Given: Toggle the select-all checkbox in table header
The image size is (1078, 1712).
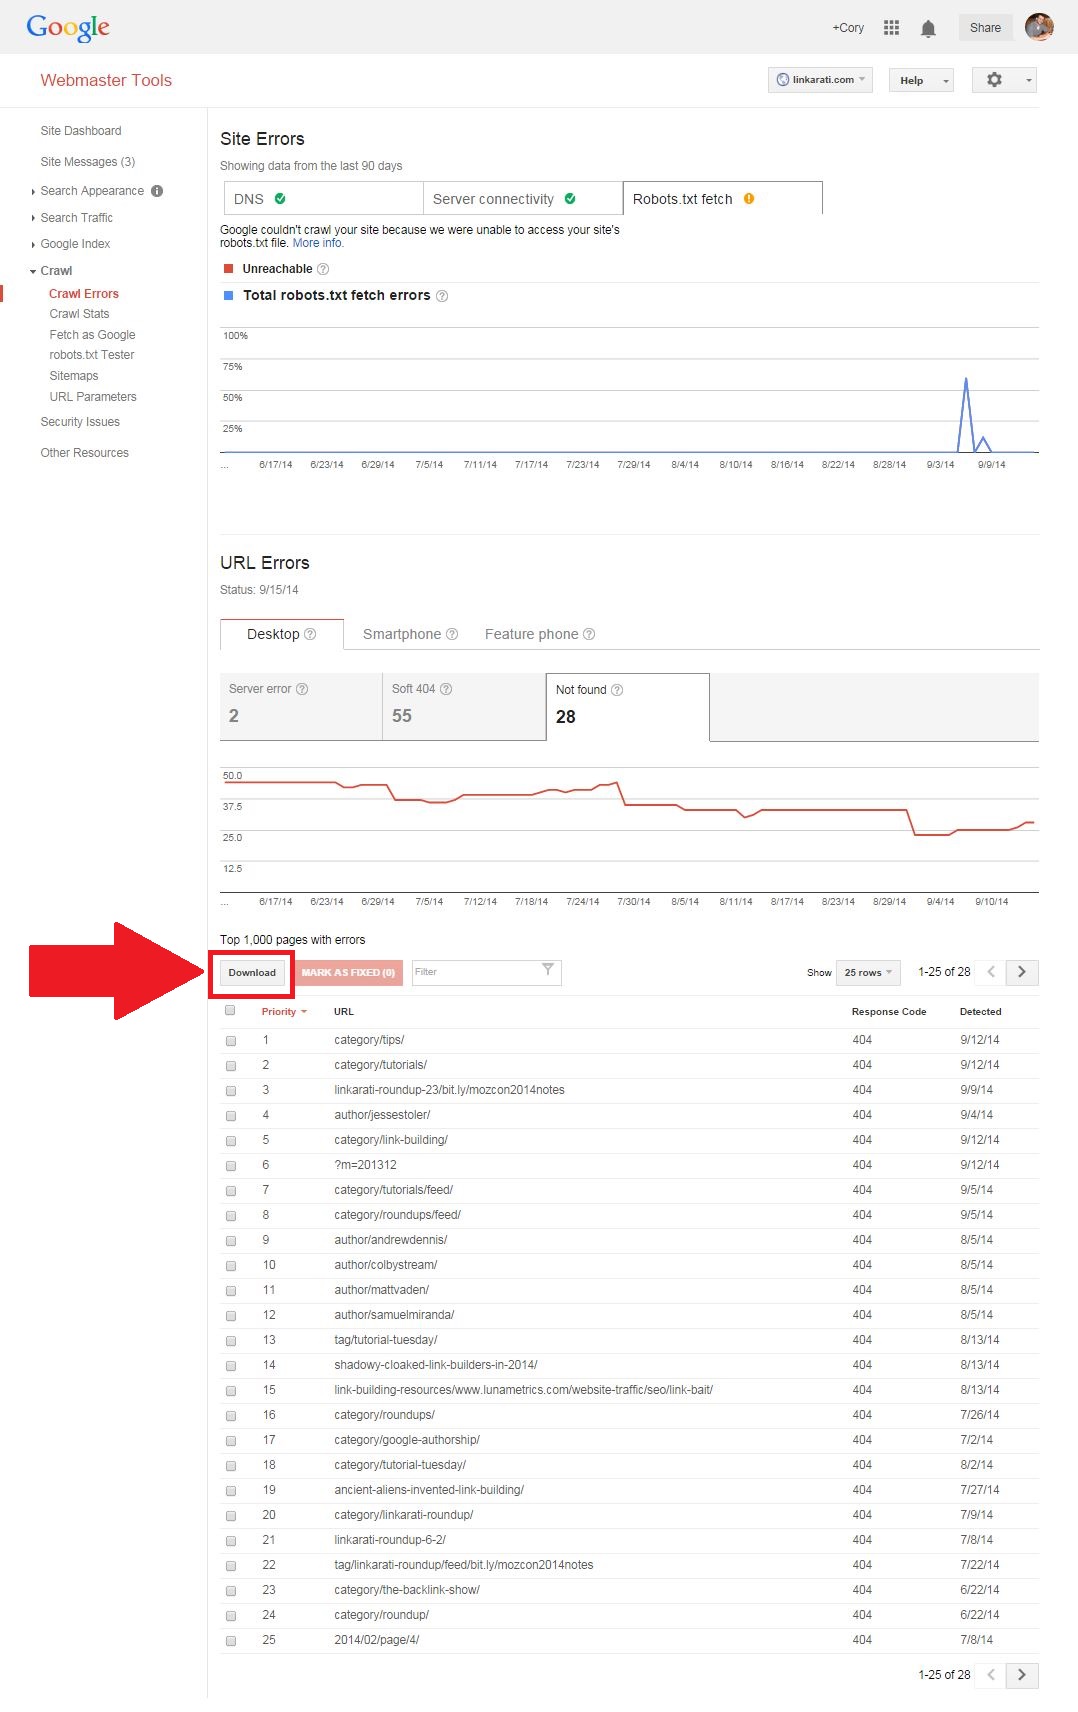Looking at the screenshot, I should pyautogui.click(x=231, y=1011).
